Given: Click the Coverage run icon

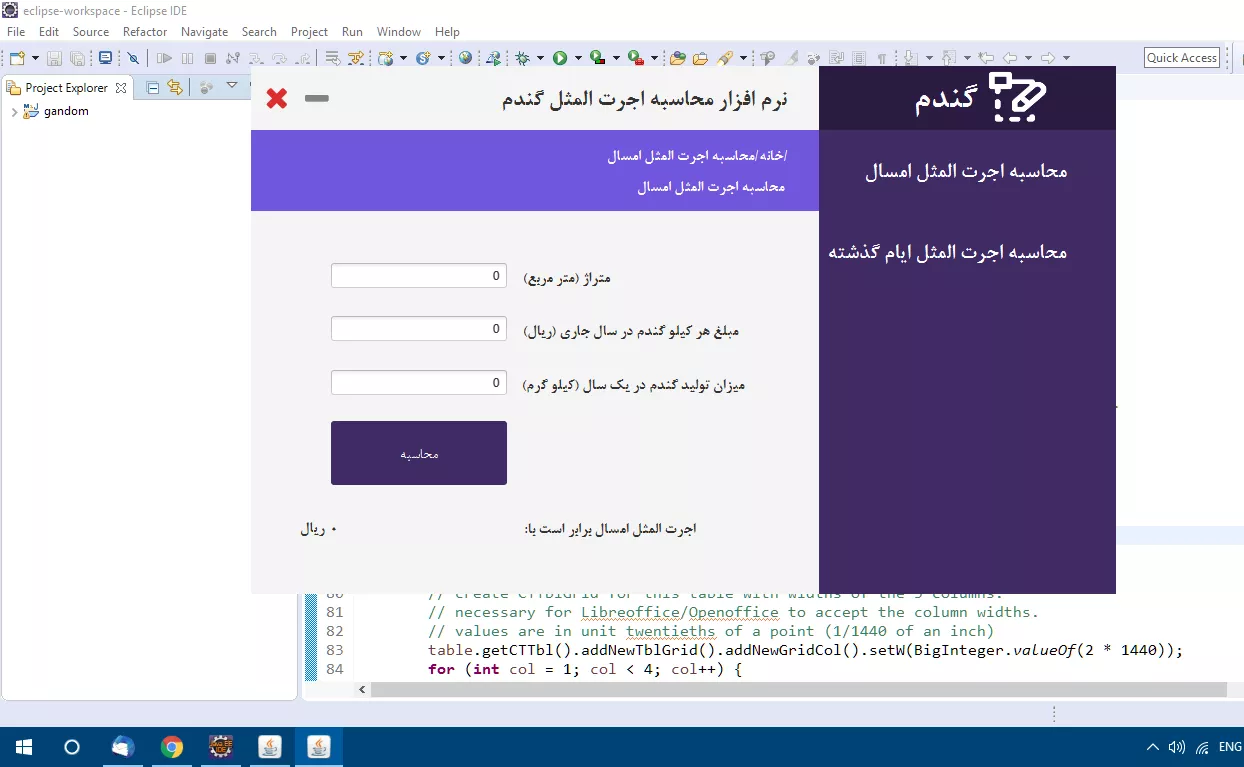Looking at the screenshot, I should tap(597, 58).
